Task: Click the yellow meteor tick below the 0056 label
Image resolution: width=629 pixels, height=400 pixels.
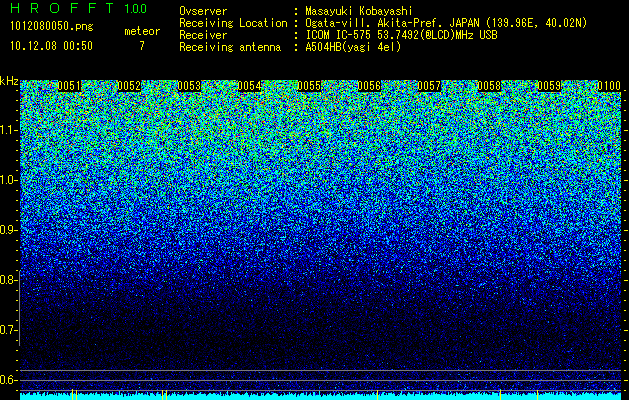Action: pos(377,394)
